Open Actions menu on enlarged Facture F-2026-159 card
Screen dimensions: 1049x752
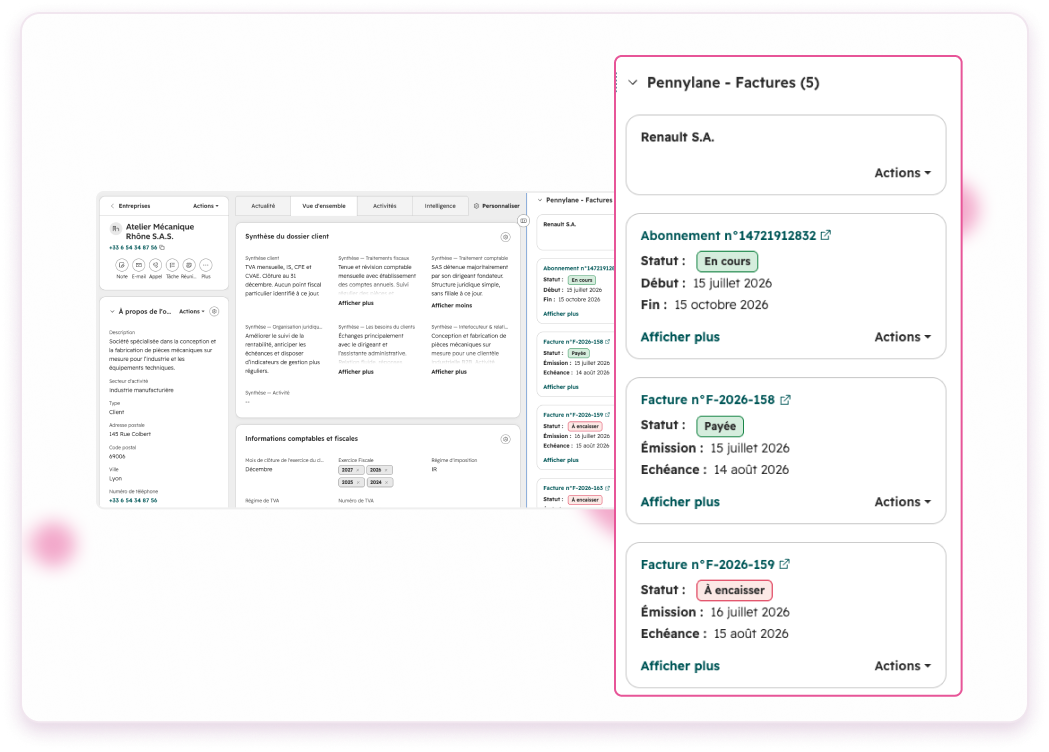click(x=902, y=666)
